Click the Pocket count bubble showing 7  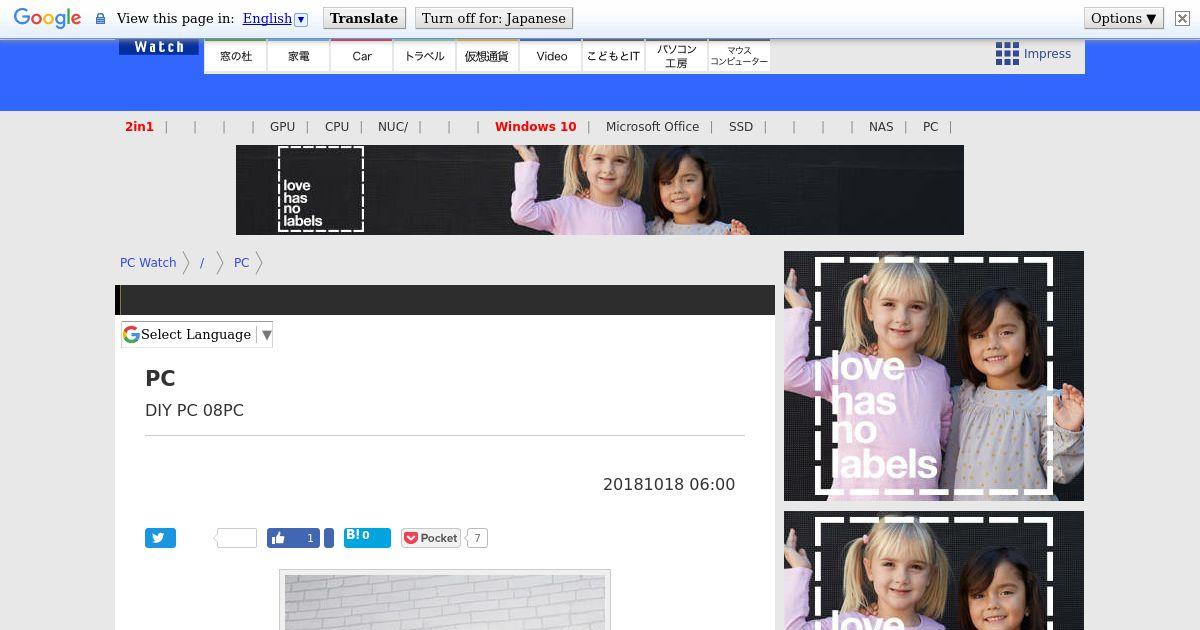(x=477, y=538)
